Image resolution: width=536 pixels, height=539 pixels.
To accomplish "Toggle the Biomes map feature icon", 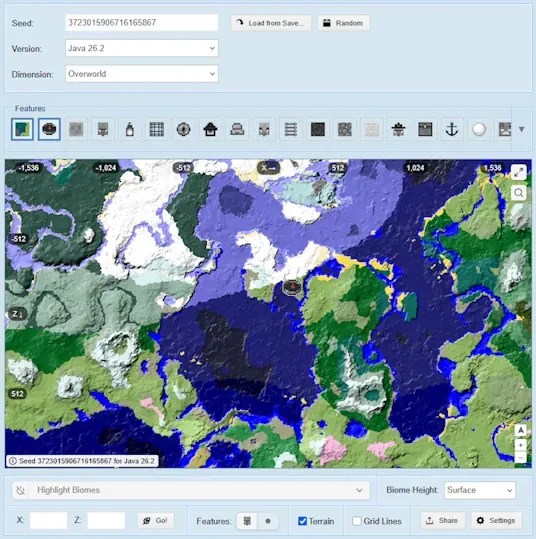I will tap(22, 129).
